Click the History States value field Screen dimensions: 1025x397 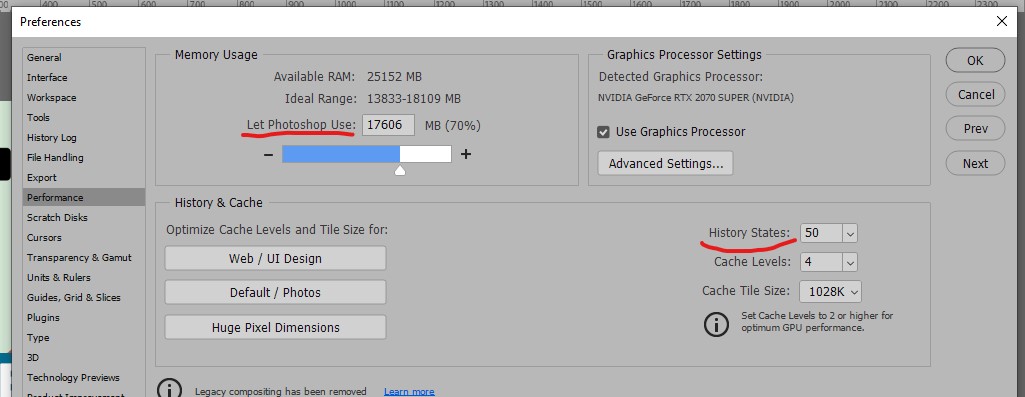[821, 233]
